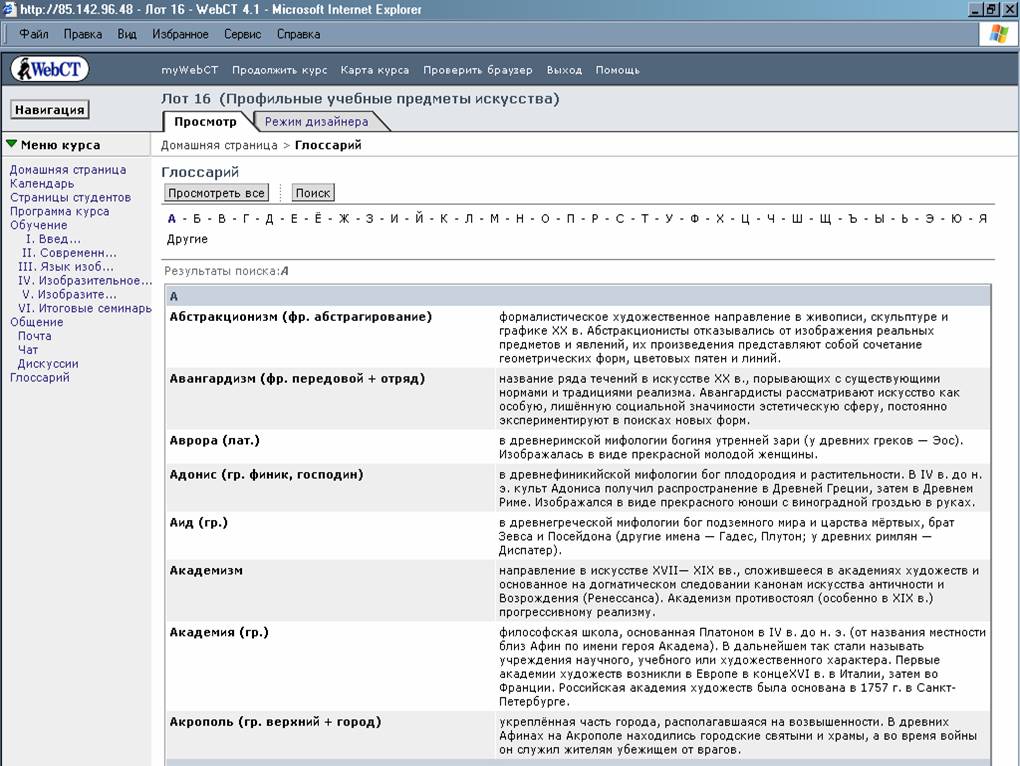Open Глоссарий in course menu

click(40, 378)
